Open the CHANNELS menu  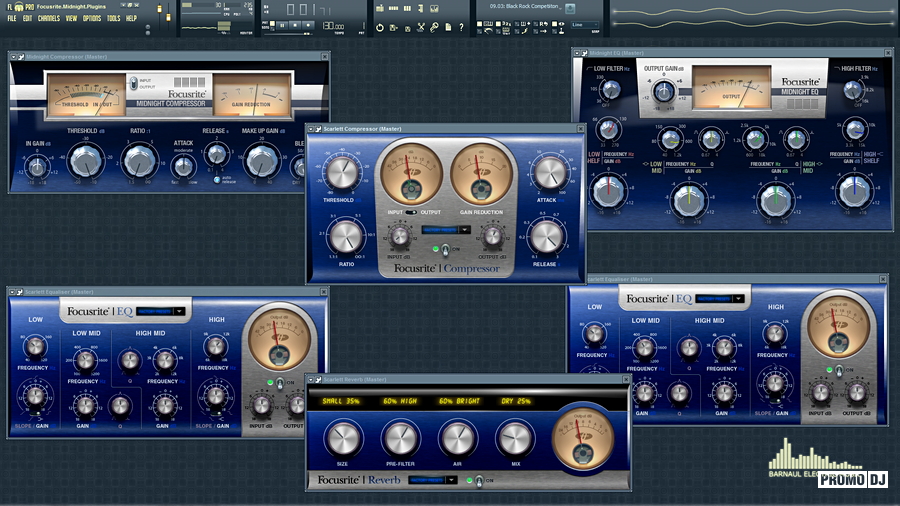[49, 18]
